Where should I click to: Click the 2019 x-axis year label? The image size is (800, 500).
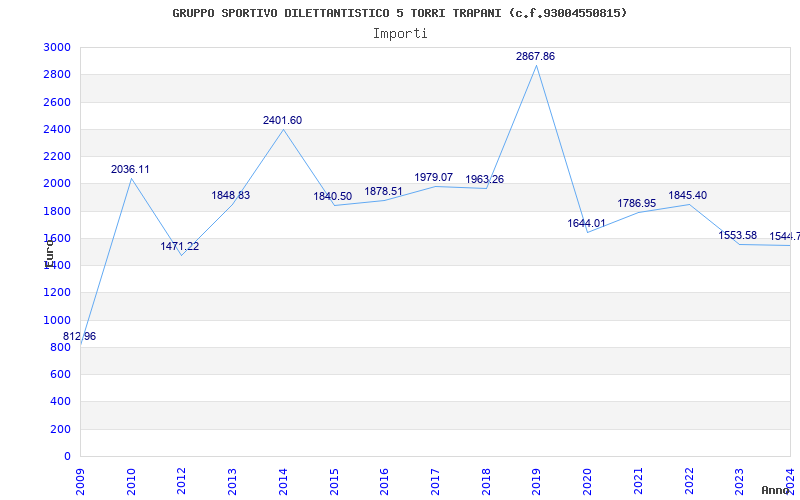click(537, 481)
